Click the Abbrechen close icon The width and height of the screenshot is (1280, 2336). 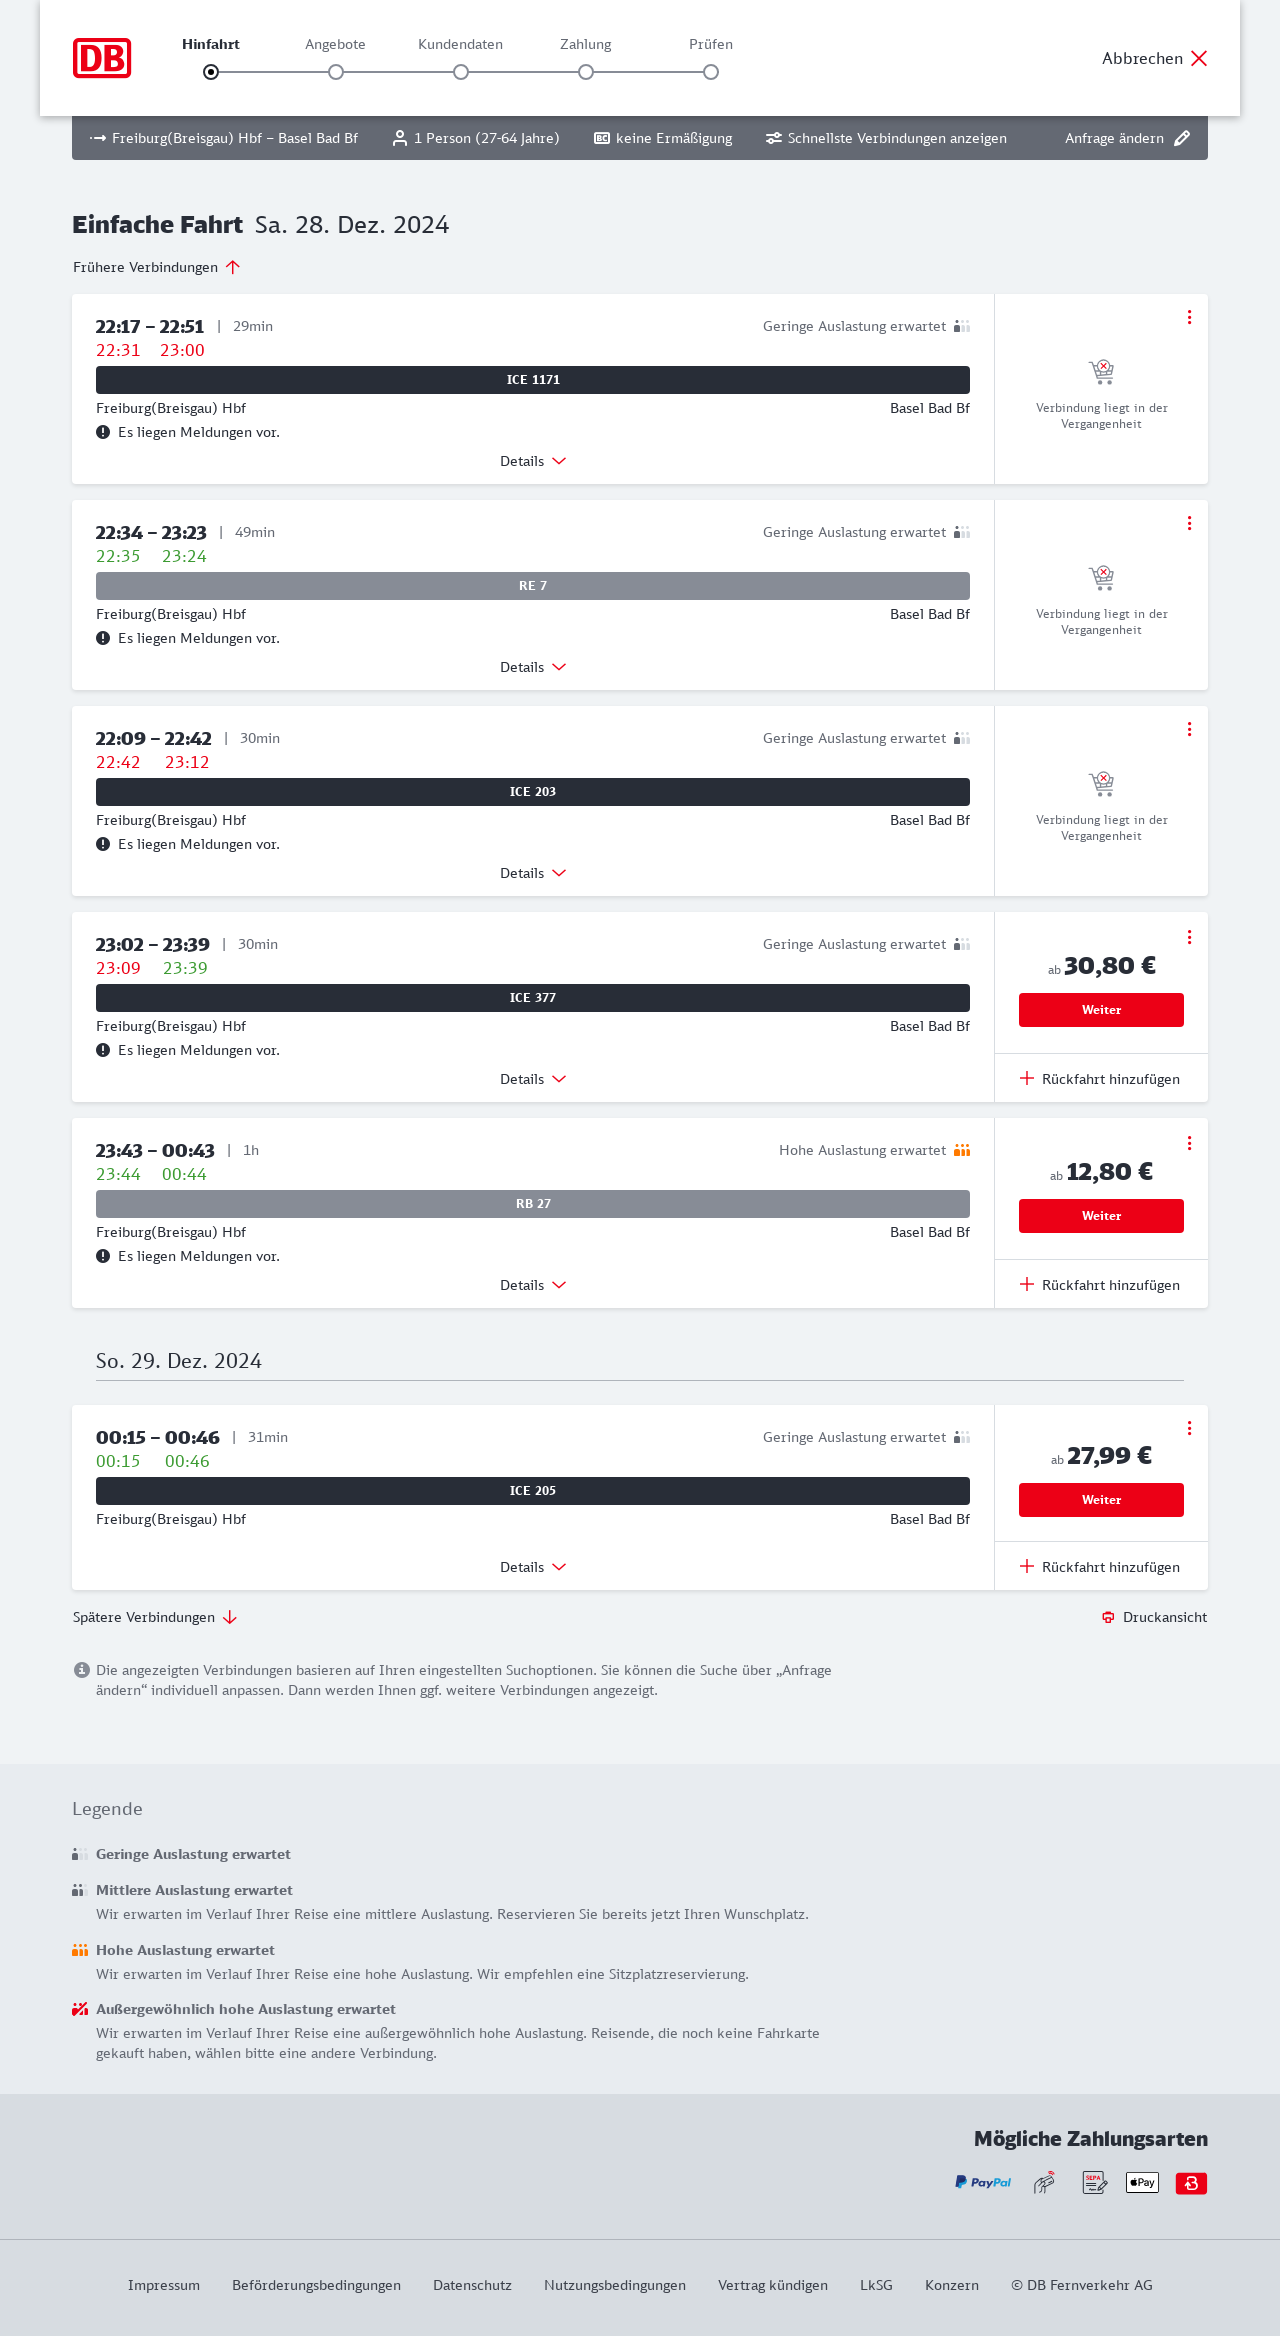tap(1199, 58)
